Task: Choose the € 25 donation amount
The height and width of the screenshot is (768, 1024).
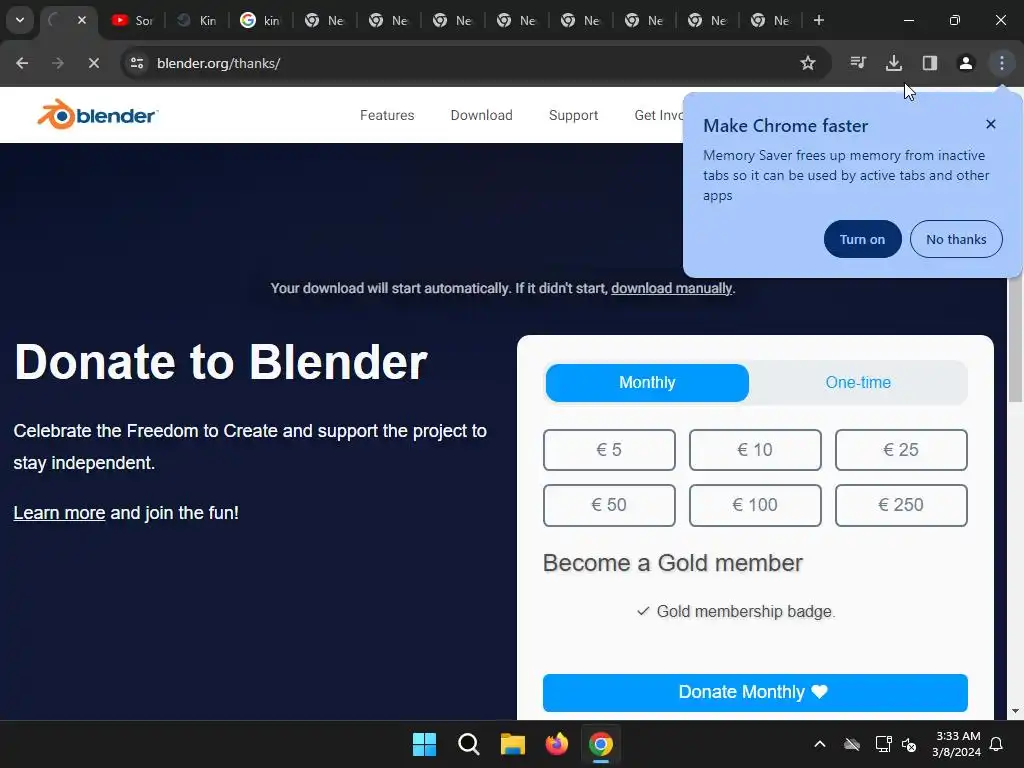Action: (x=901, y=450)
